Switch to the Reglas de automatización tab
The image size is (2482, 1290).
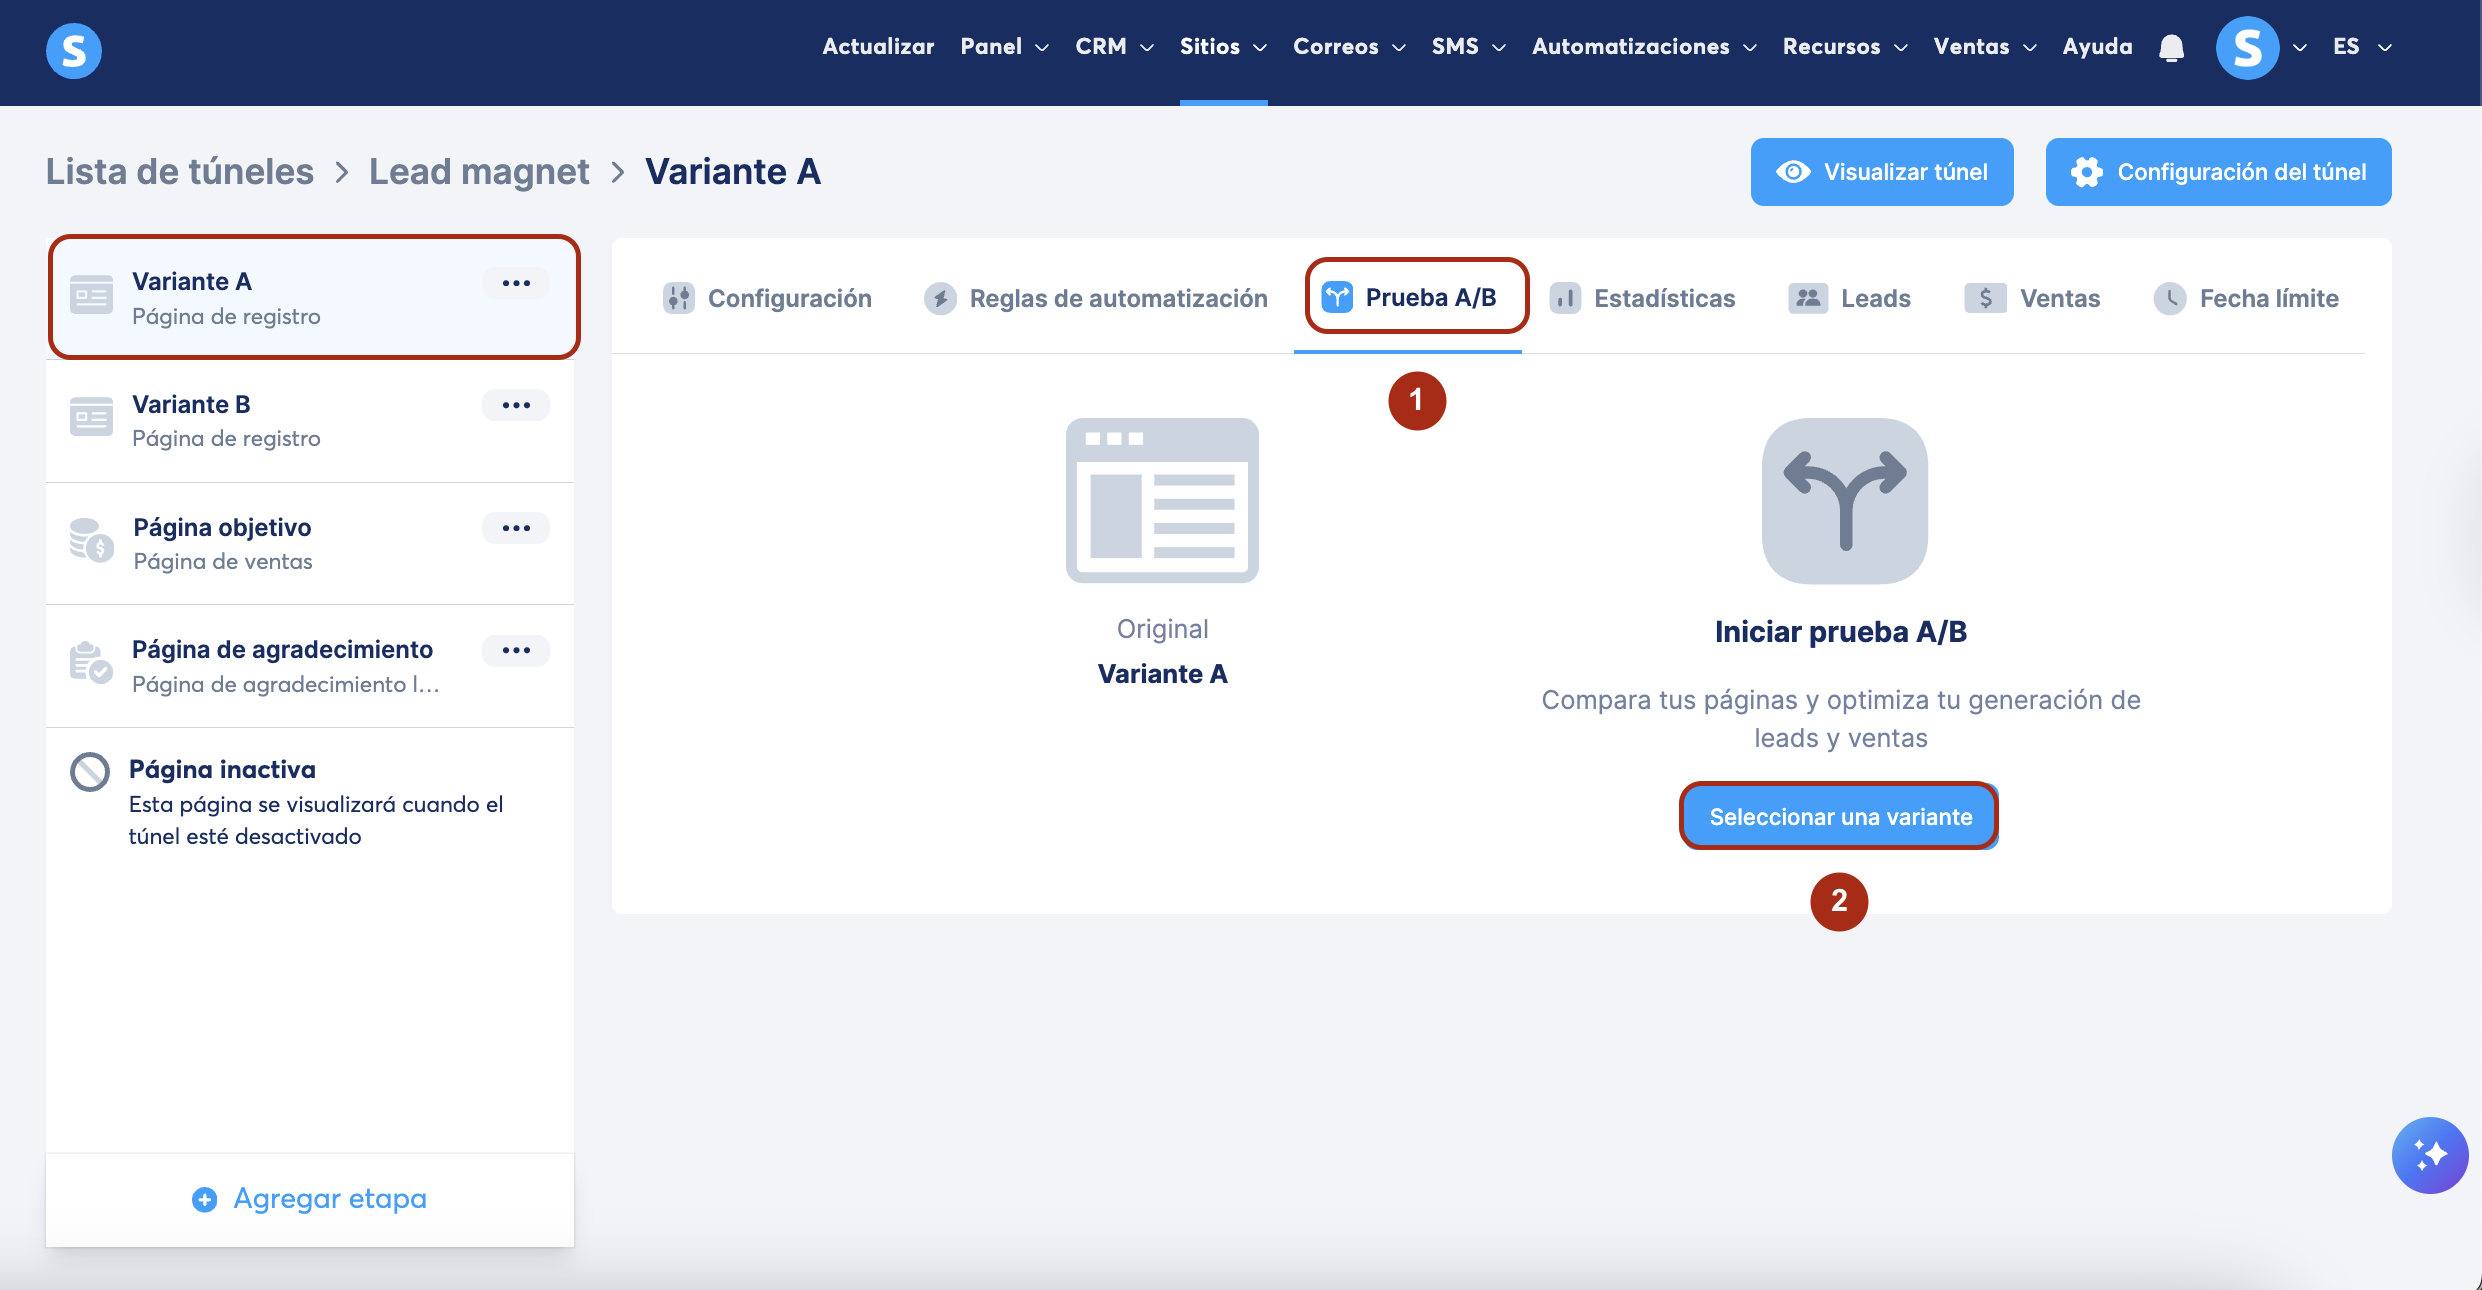(1096, 298)
